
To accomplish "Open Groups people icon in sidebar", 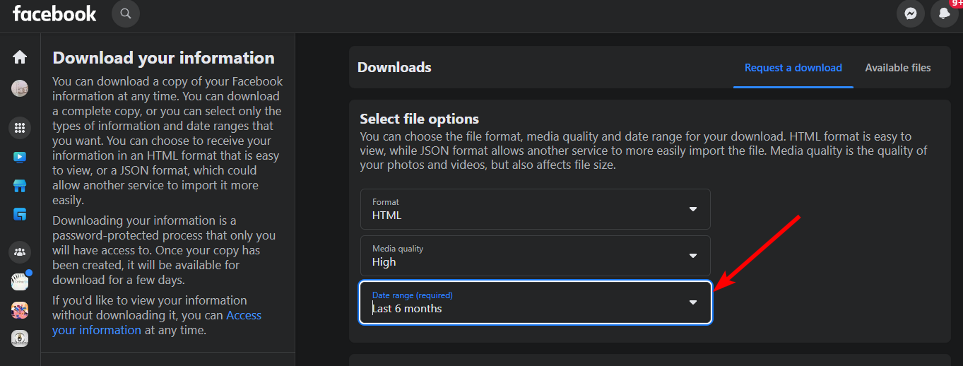I will coord(20,252).
